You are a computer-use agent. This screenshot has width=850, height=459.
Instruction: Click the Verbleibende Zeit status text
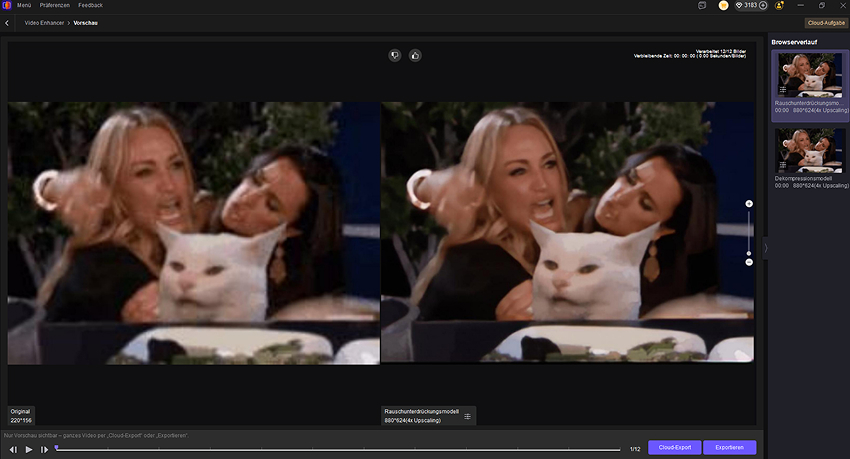(690, 56)
